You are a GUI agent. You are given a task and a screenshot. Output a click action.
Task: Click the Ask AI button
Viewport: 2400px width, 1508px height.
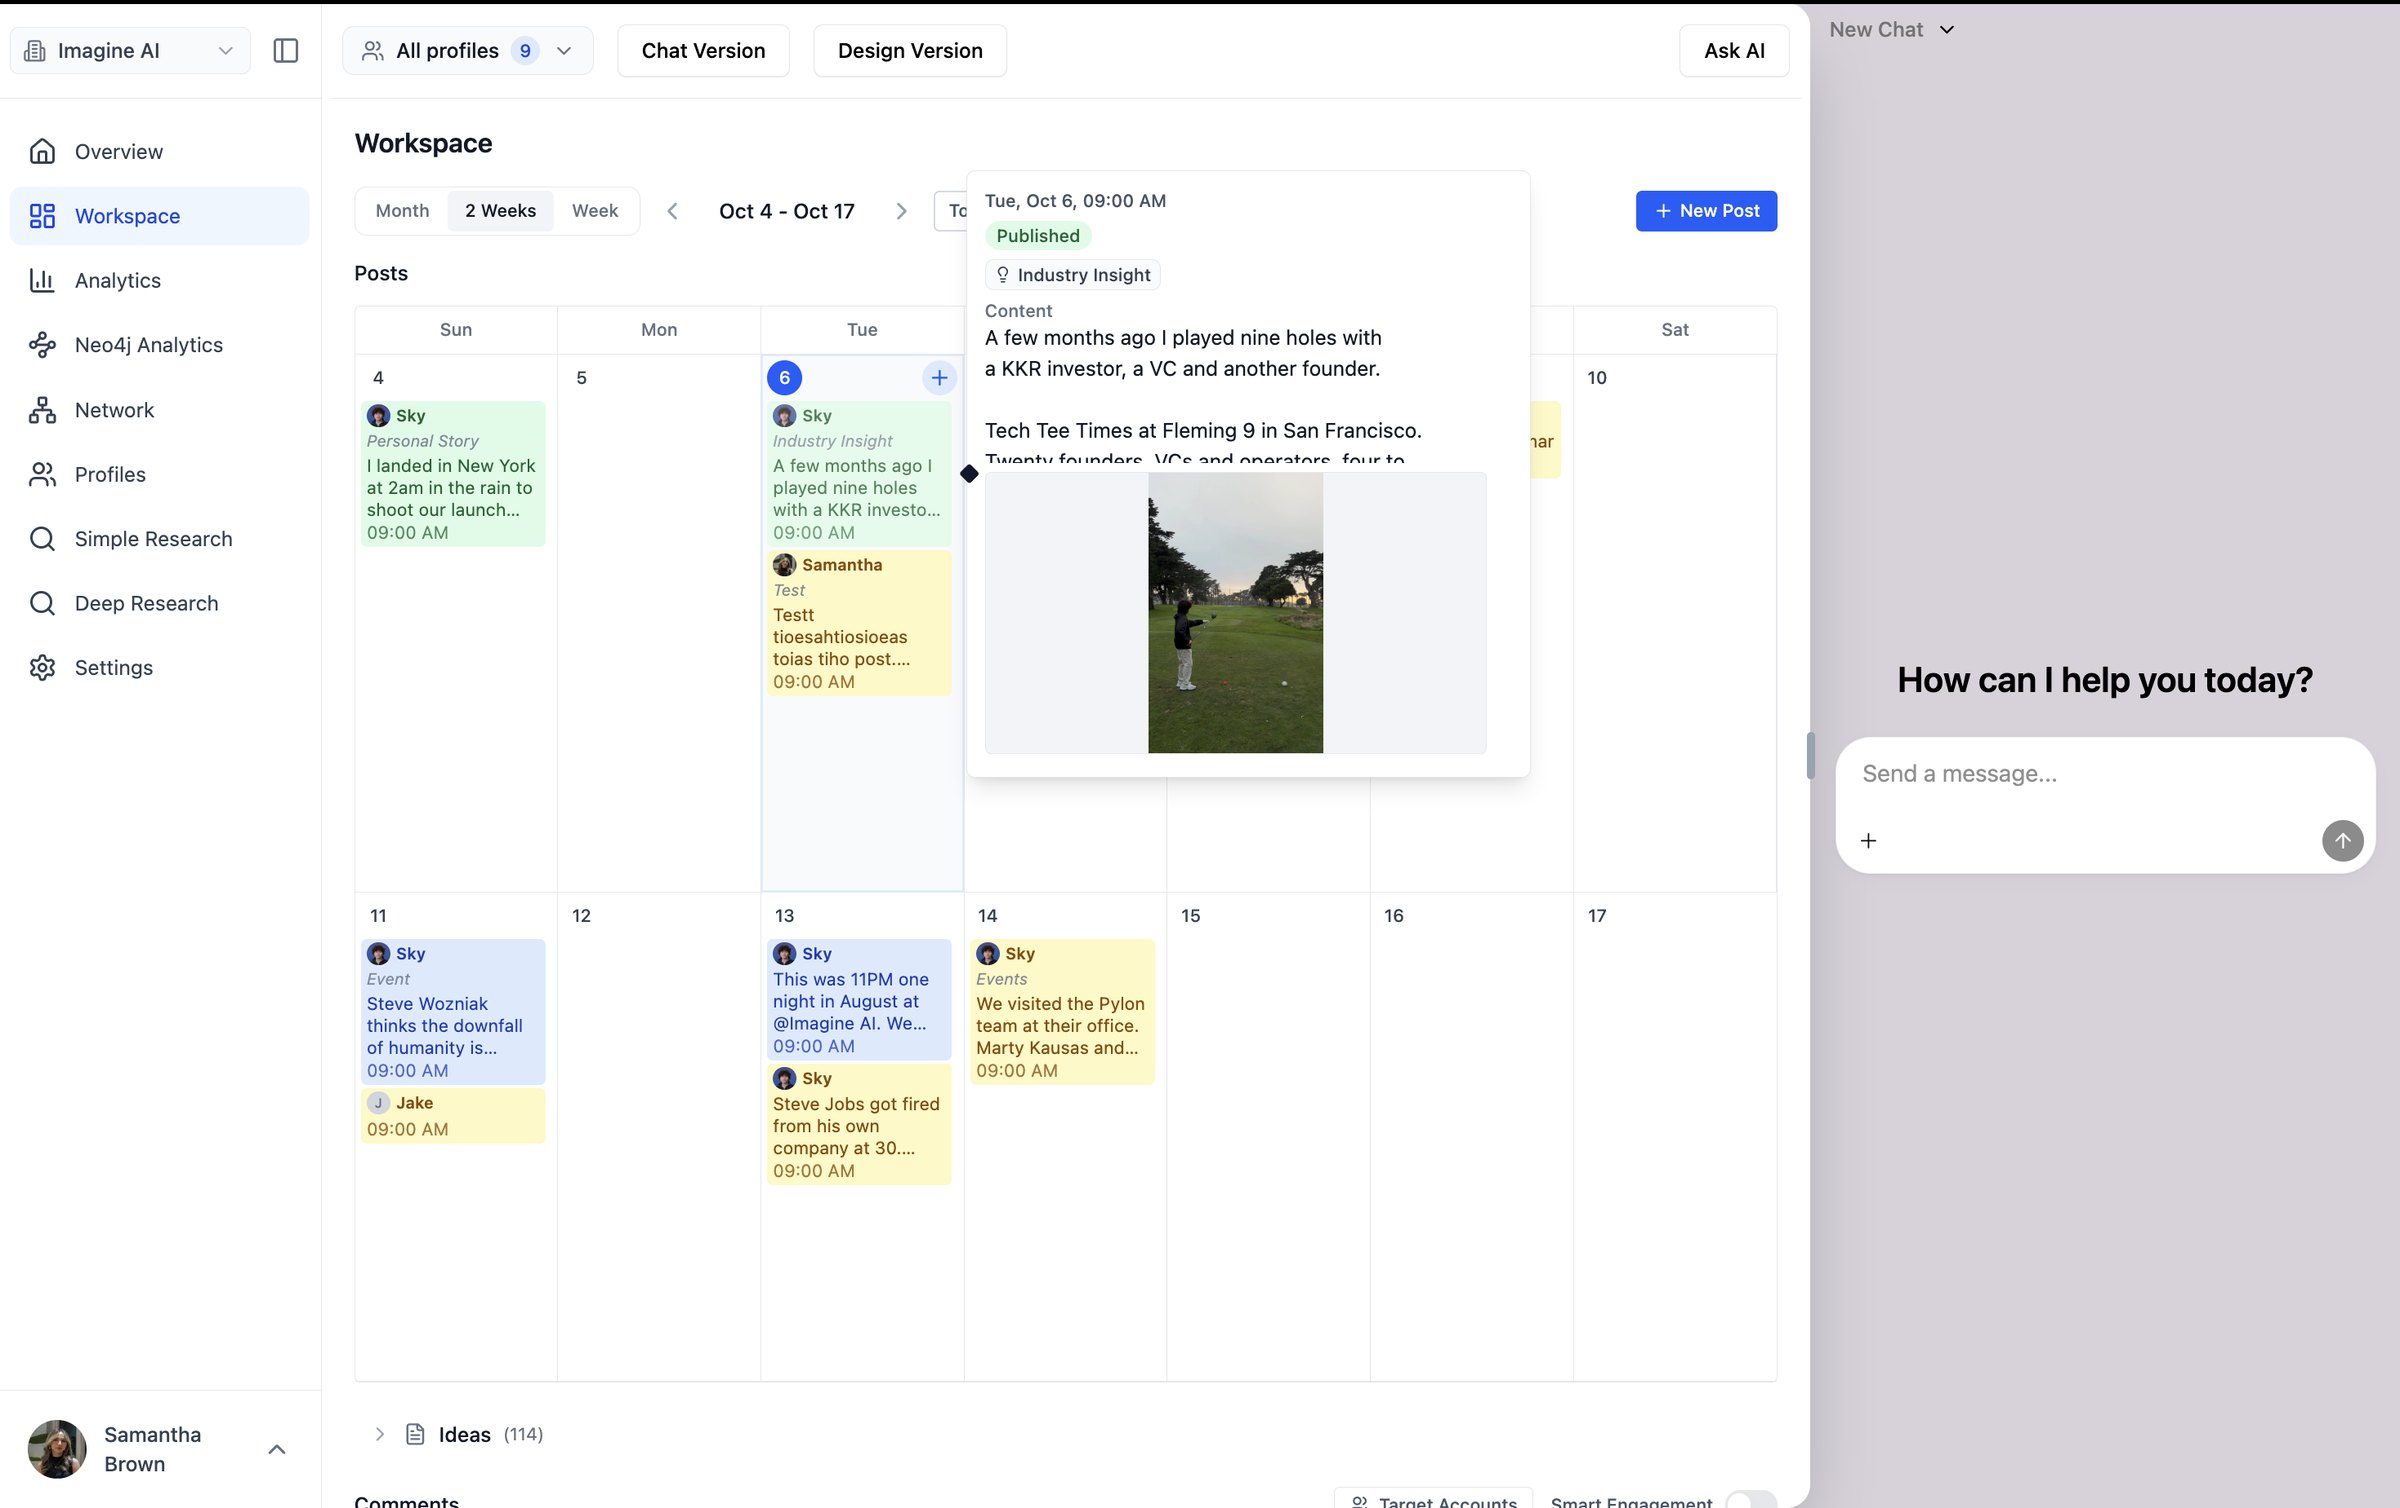click(1734, 50)
